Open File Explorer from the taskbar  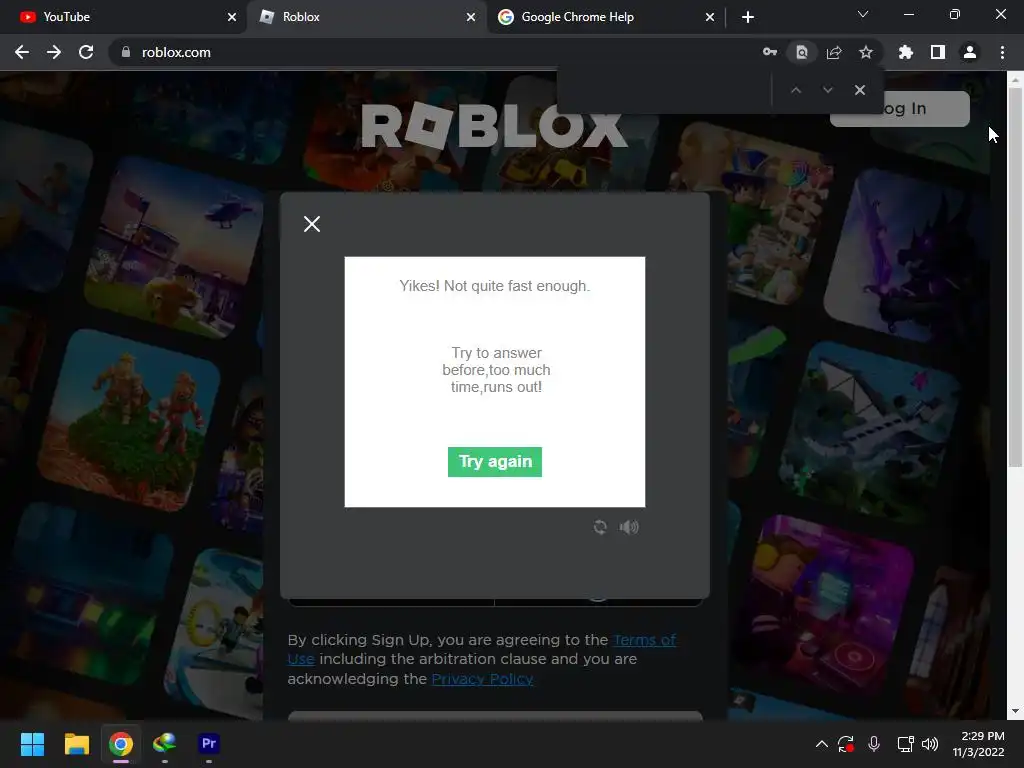76,744
